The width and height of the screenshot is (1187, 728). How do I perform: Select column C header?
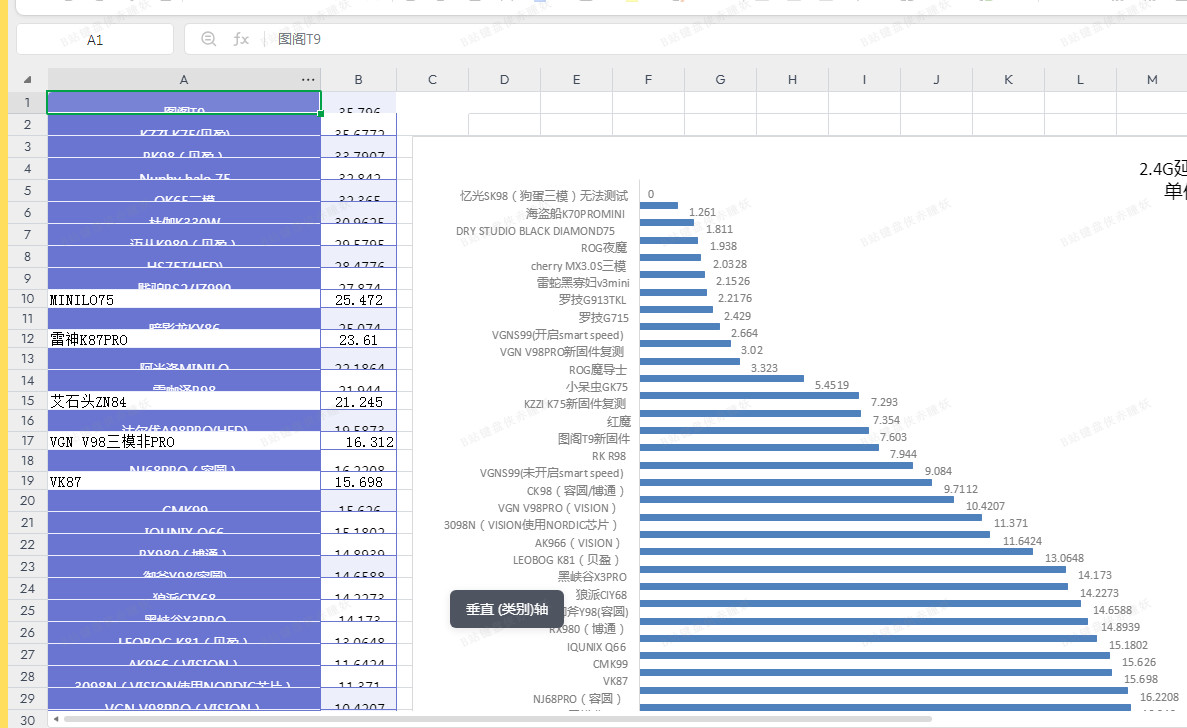pos(432,79)
